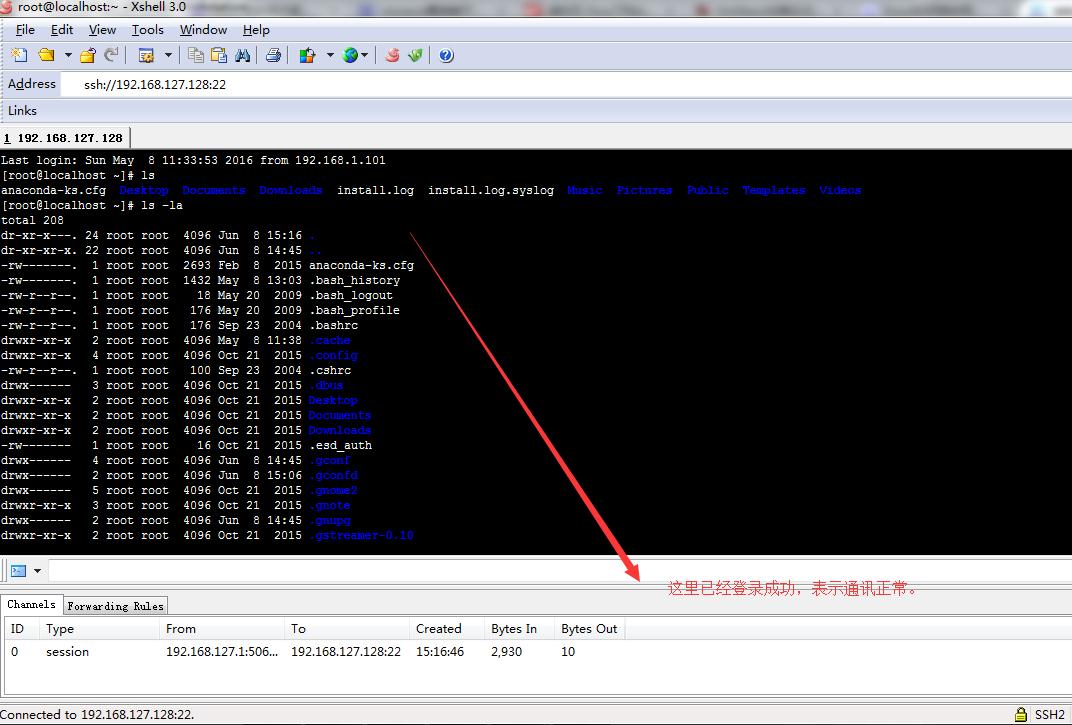Click the globe encoding icon
The height and width of the screenshot is (725, 1072).
pyautogui.click(x=350, y=55)
